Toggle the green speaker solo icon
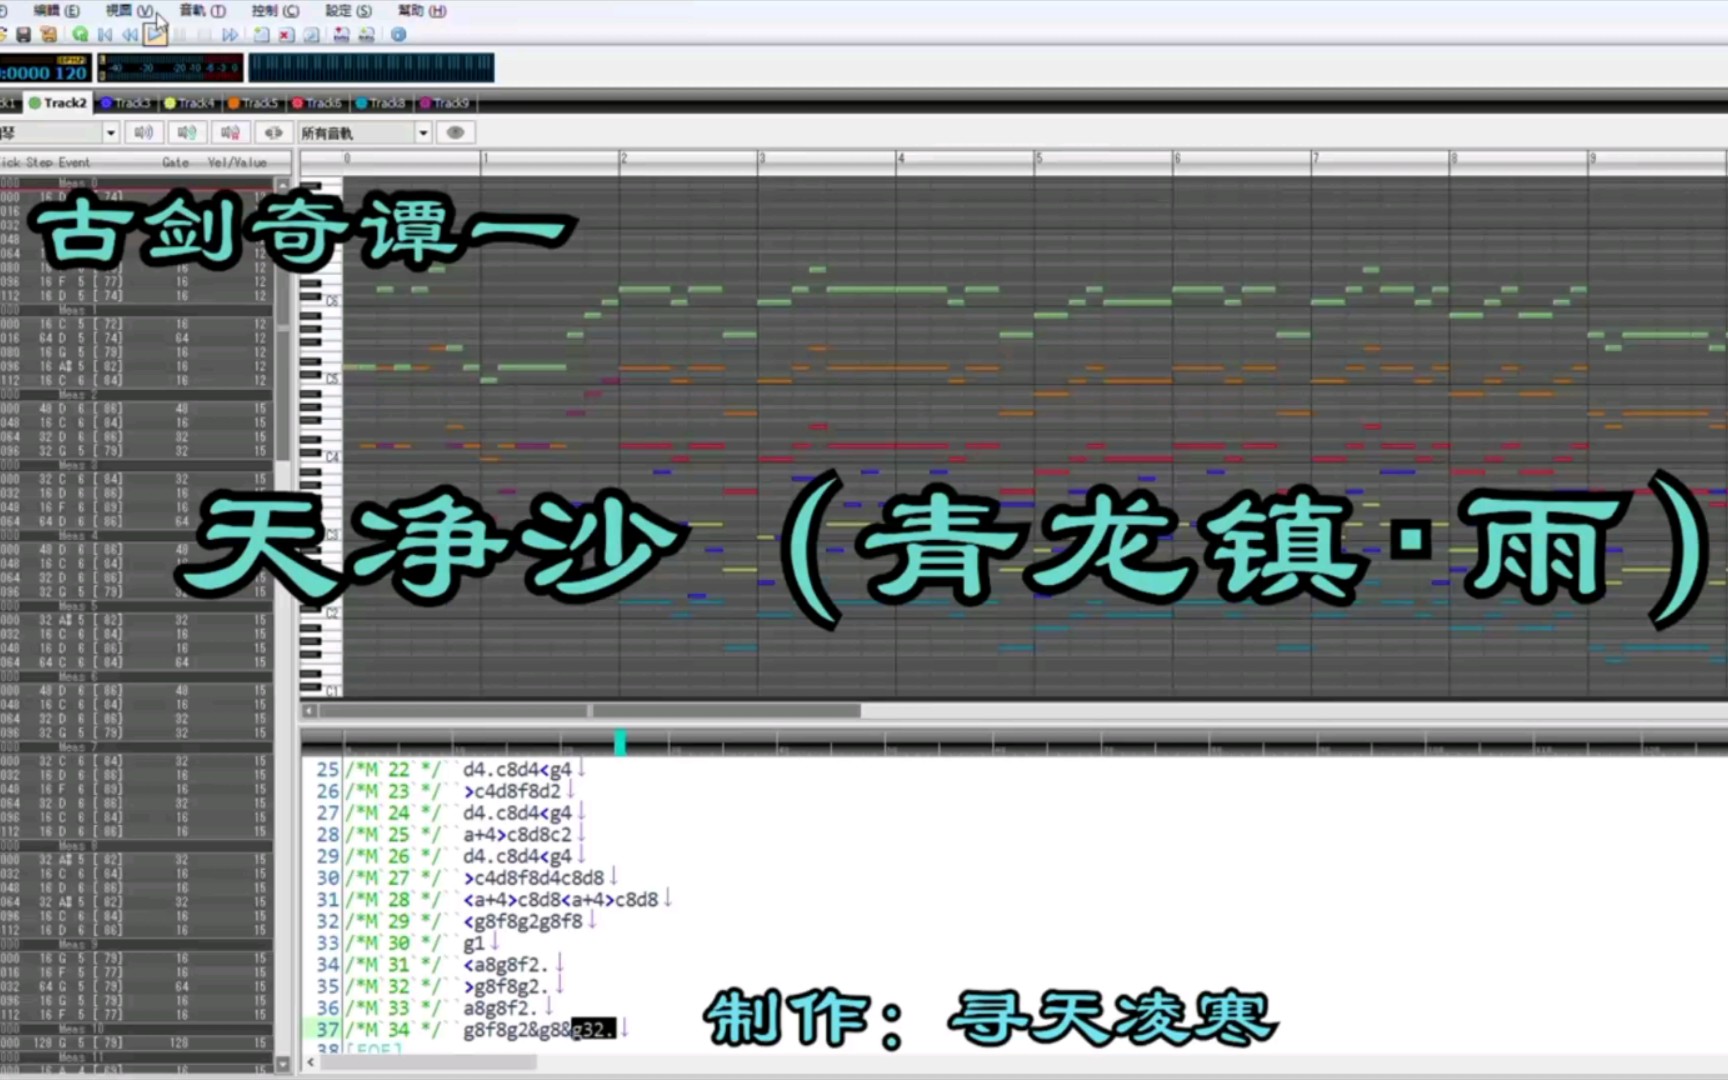This screenshot has height=1080, width=1728. point(187,132)
